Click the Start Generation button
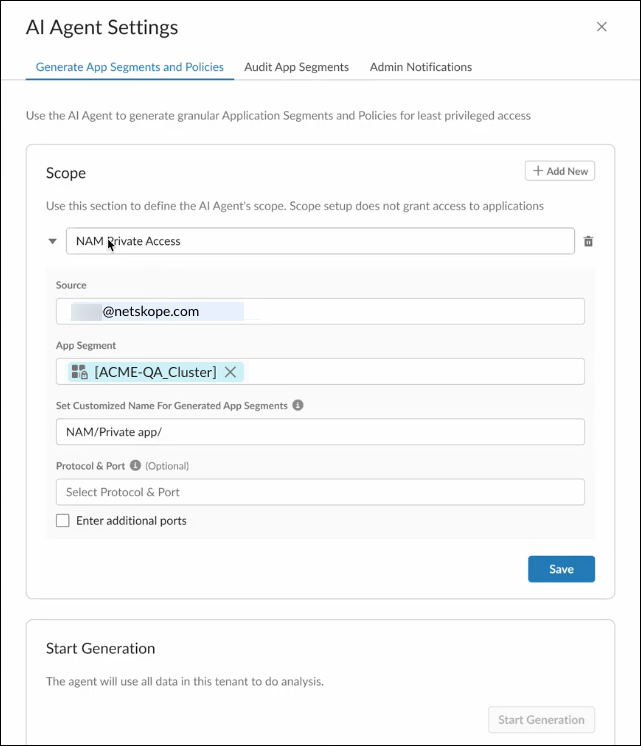641x746 pixels. pyautogui.click(x=541, y=720)
